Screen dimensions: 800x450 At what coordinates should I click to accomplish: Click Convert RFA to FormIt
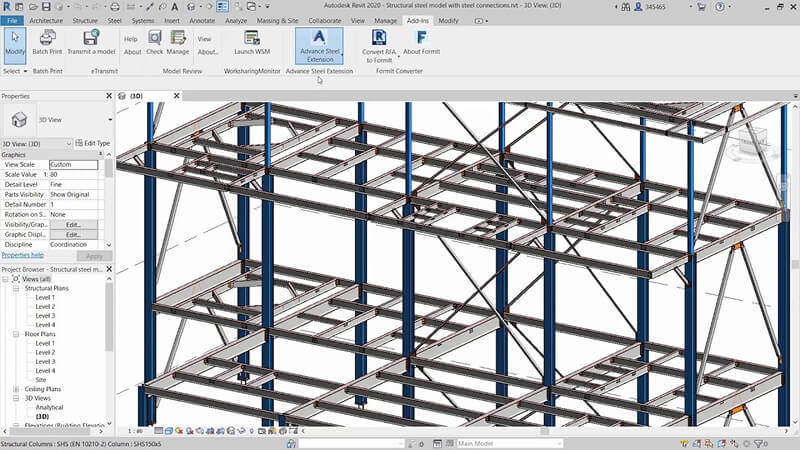point(379,46)
